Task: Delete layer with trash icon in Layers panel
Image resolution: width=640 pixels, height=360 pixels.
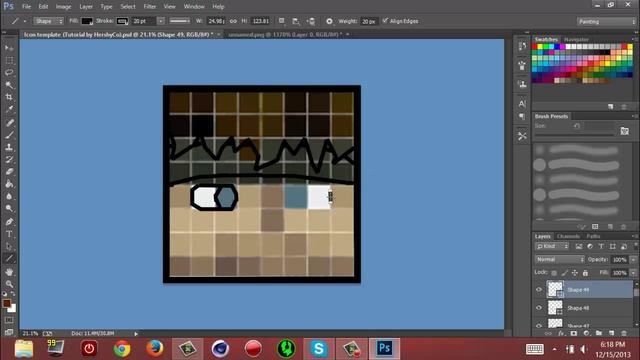Action: (x=624, y=333)
